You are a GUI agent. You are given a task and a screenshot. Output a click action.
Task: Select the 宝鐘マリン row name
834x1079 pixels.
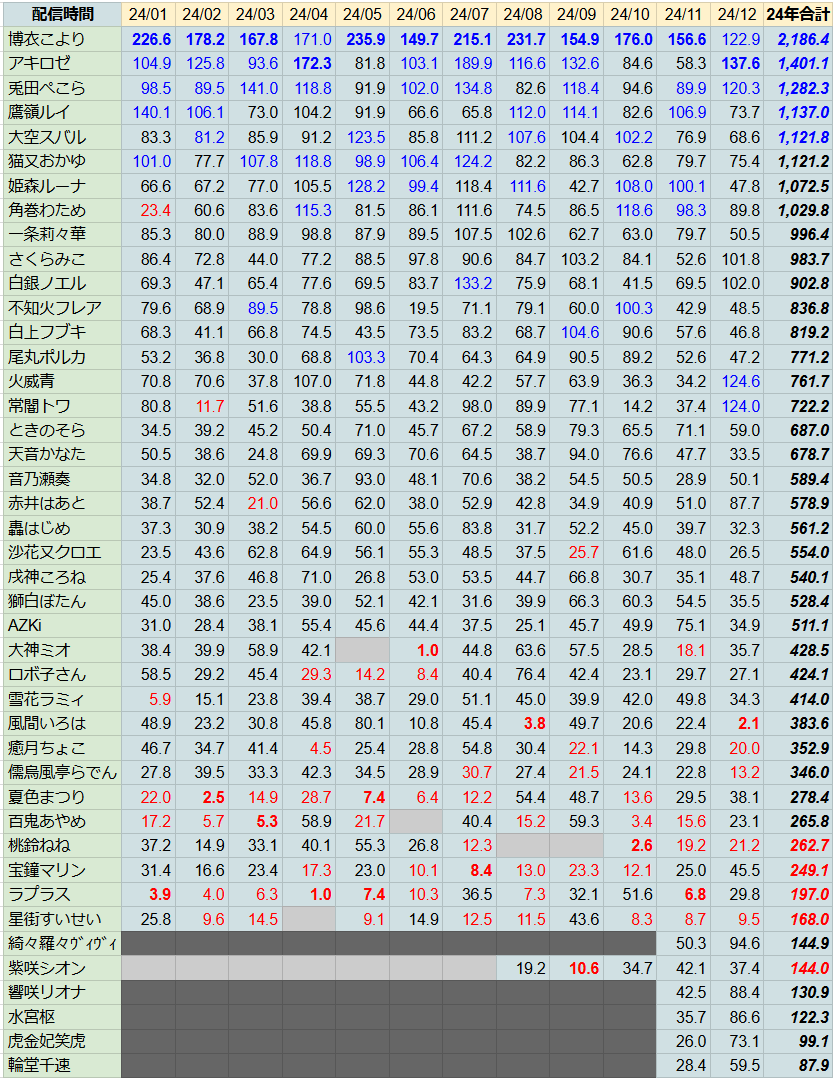pyautogui.click(x=63, y=870)
